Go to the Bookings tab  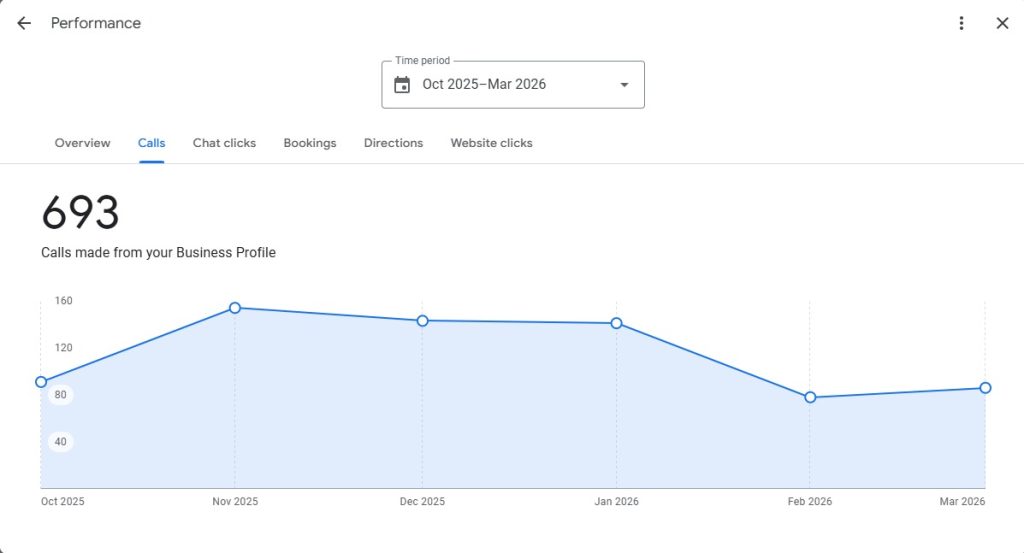pos(309,143)
